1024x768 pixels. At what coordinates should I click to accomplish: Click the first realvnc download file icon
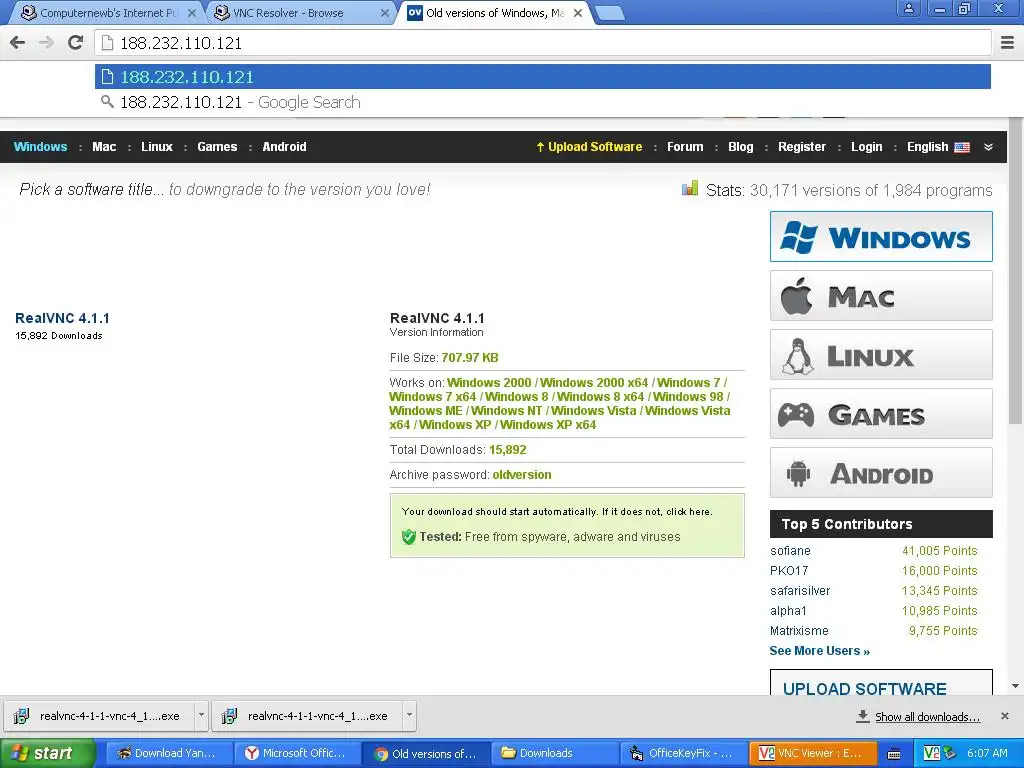pos(22,716)
